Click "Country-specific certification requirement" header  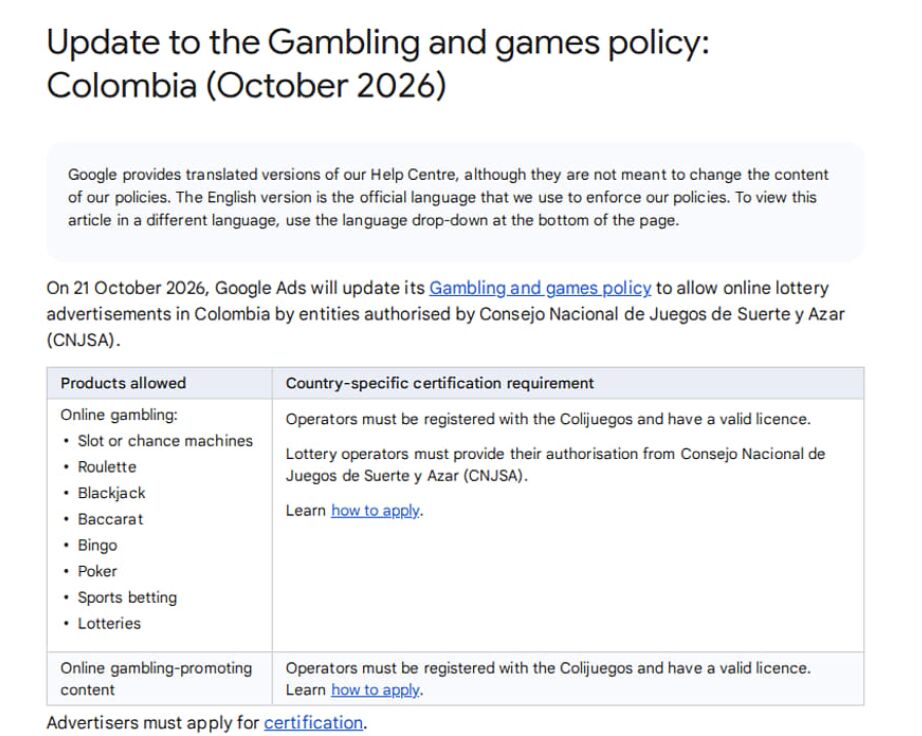point(440,383)
